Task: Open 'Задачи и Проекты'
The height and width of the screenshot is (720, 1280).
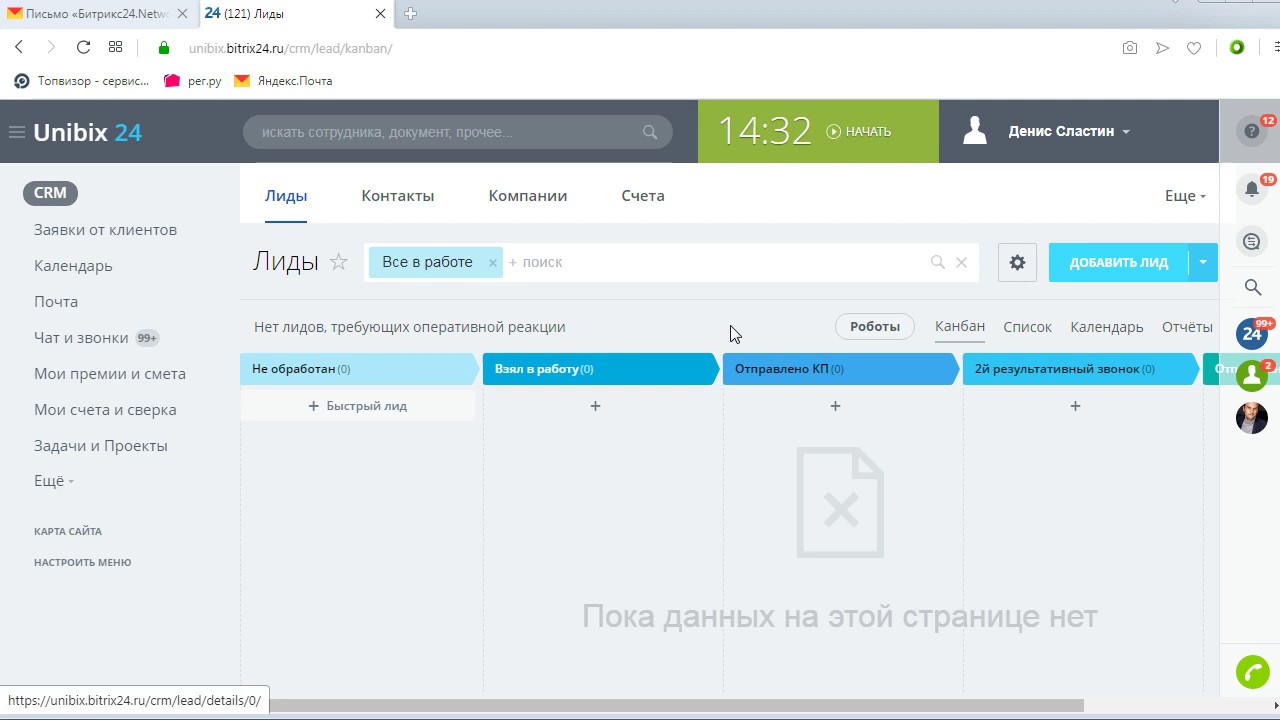Action: [x=101, y=446]
